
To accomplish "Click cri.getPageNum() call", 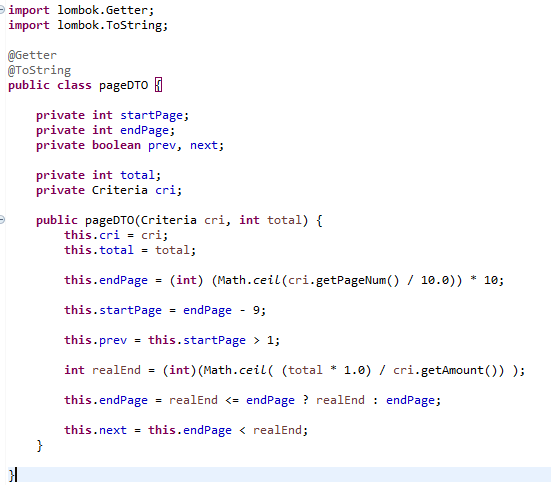I will (x=344, y=280).
